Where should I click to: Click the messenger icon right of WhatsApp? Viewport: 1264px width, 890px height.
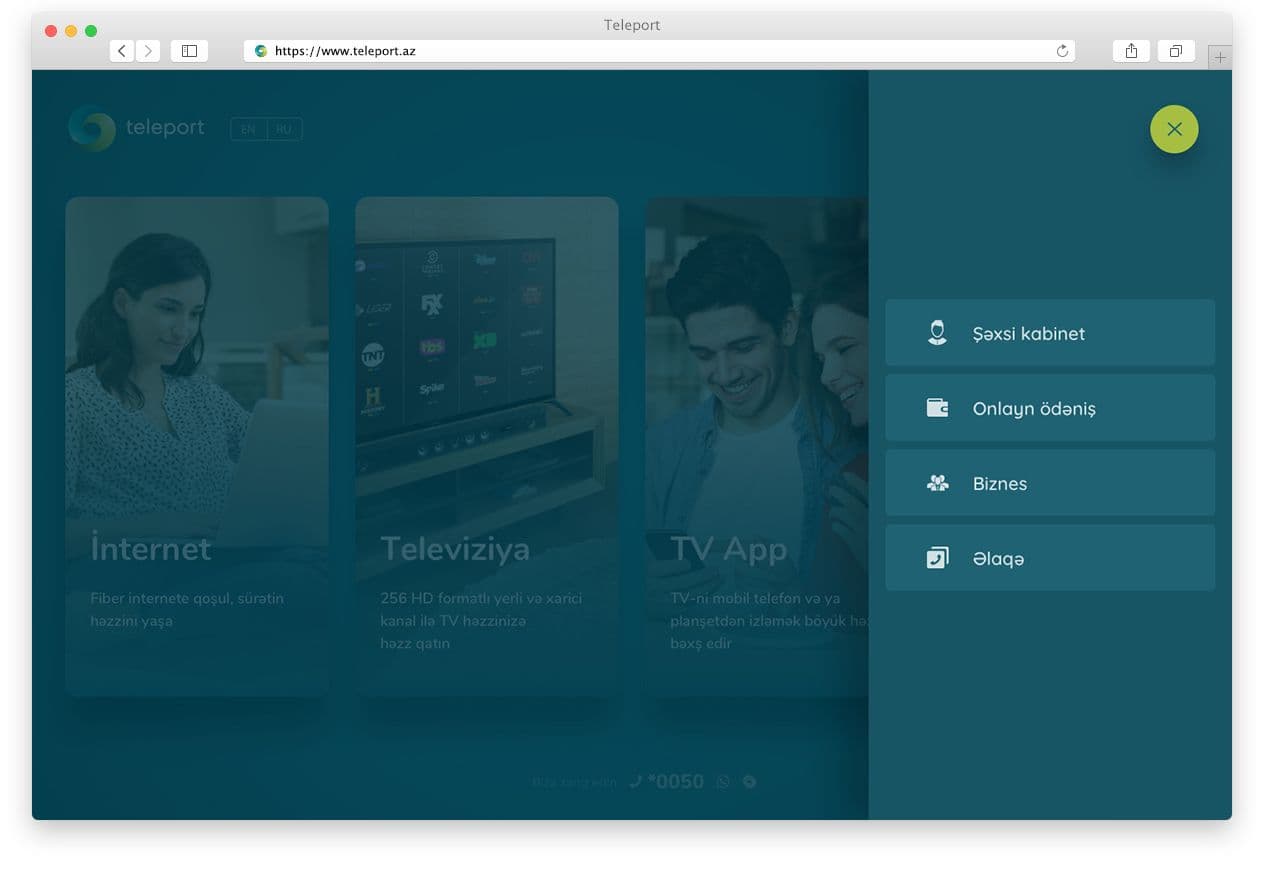click(x=749, y=782)
